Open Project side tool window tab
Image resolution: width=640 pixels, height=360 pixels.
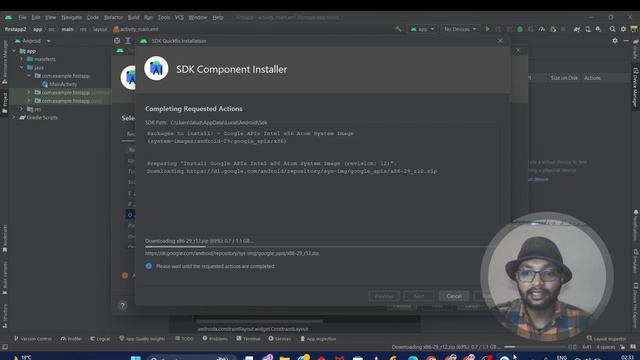coord(5,103)
